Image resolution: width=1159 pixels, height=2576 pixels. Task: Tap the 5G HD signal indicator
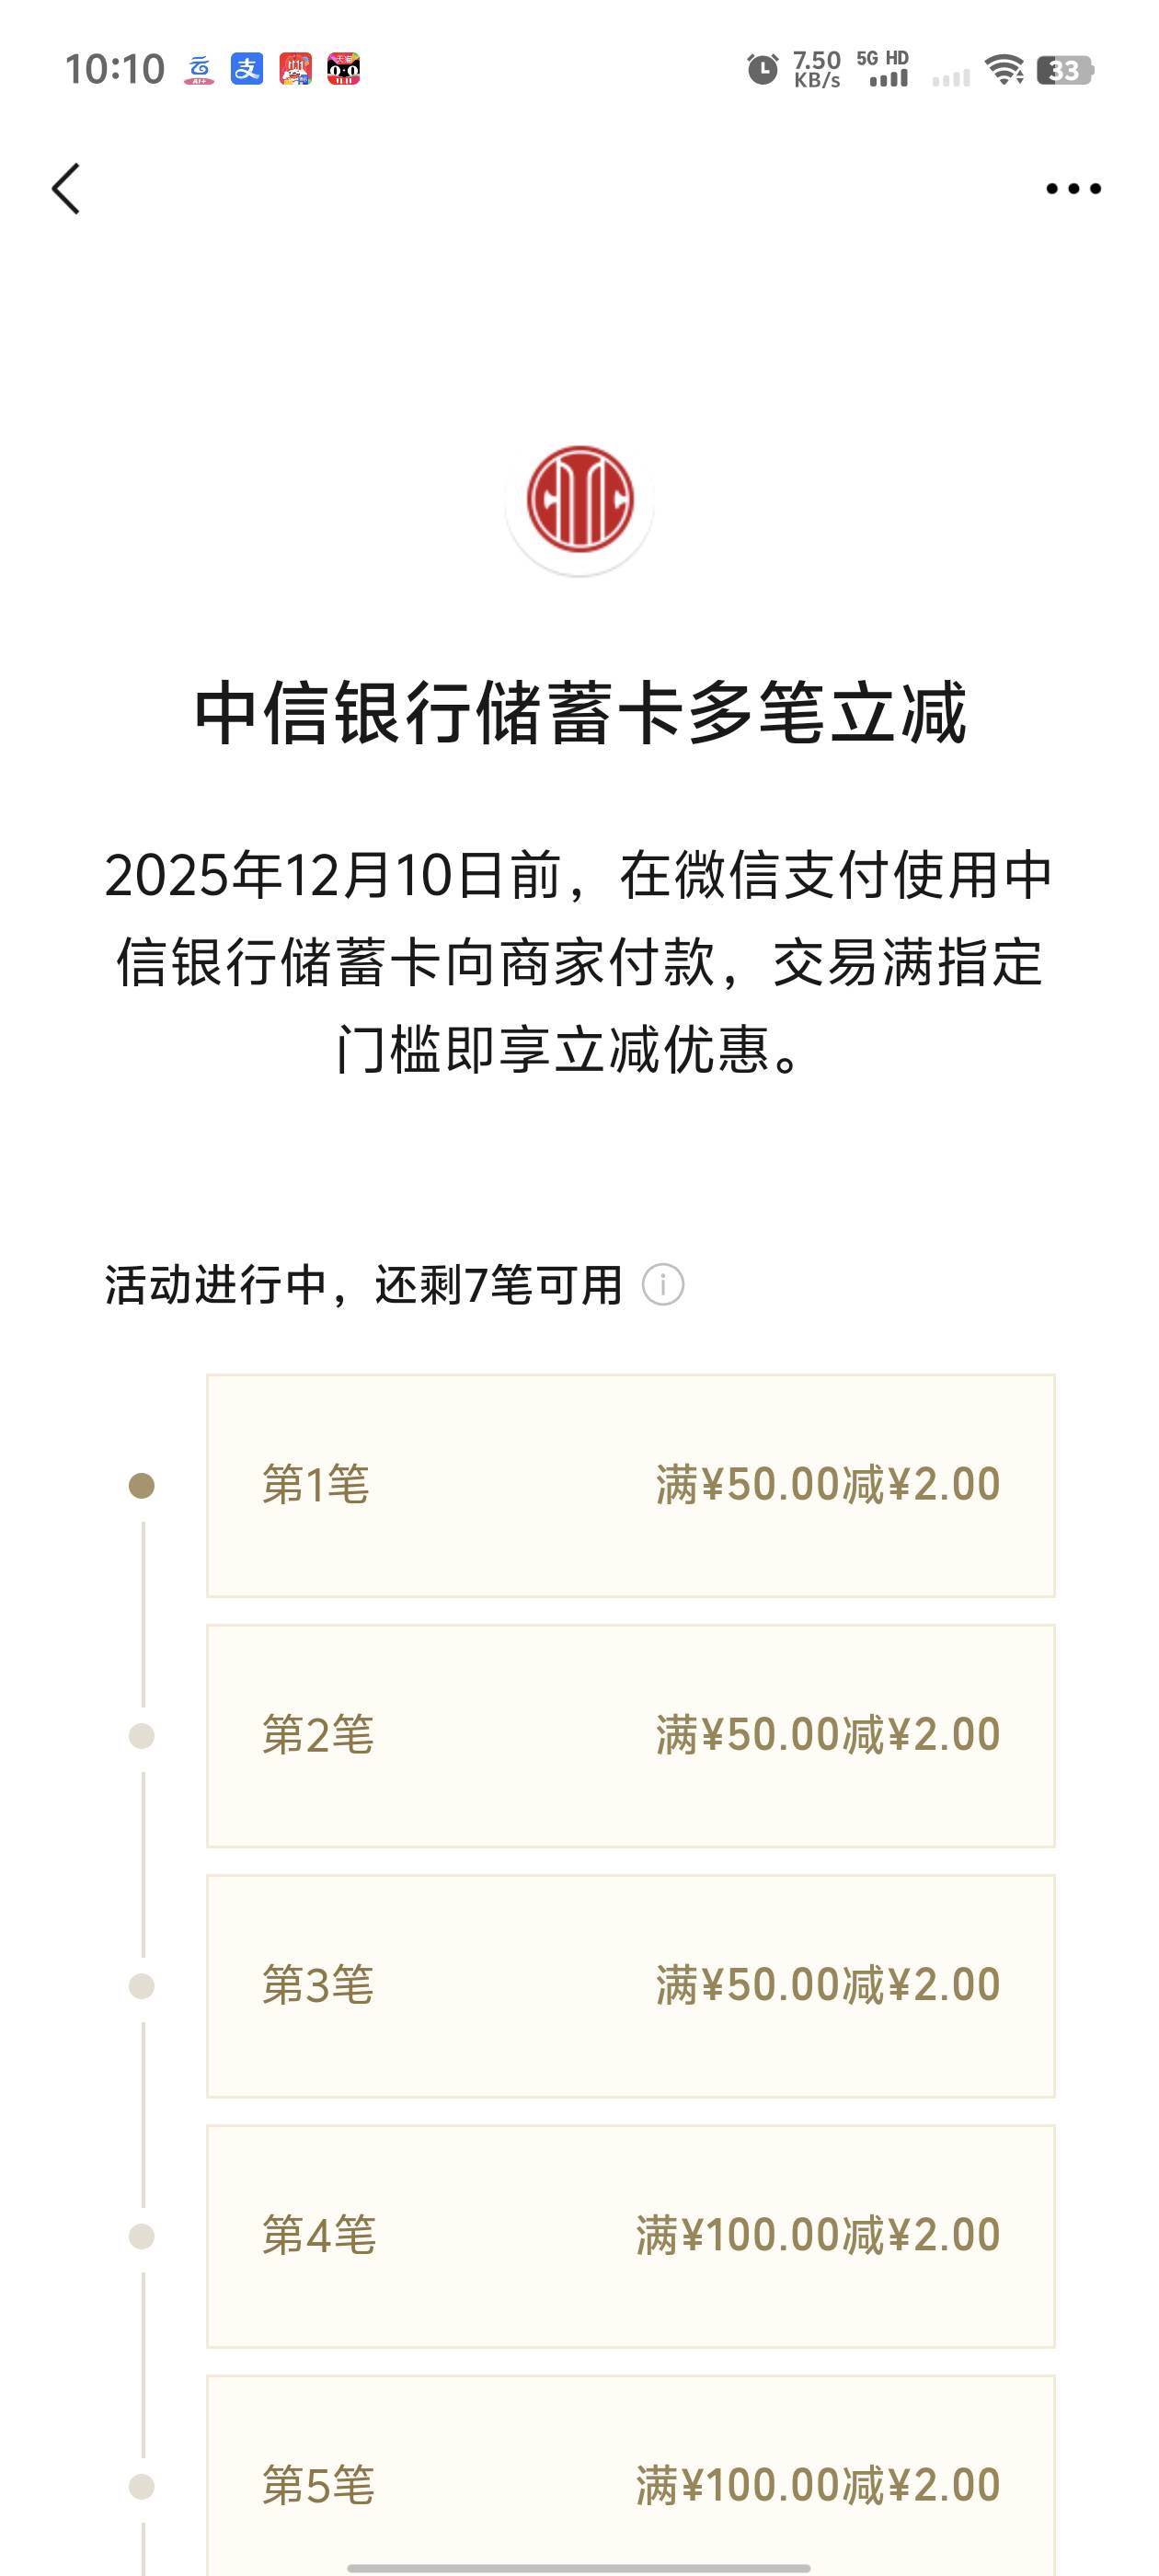point(884,69)
